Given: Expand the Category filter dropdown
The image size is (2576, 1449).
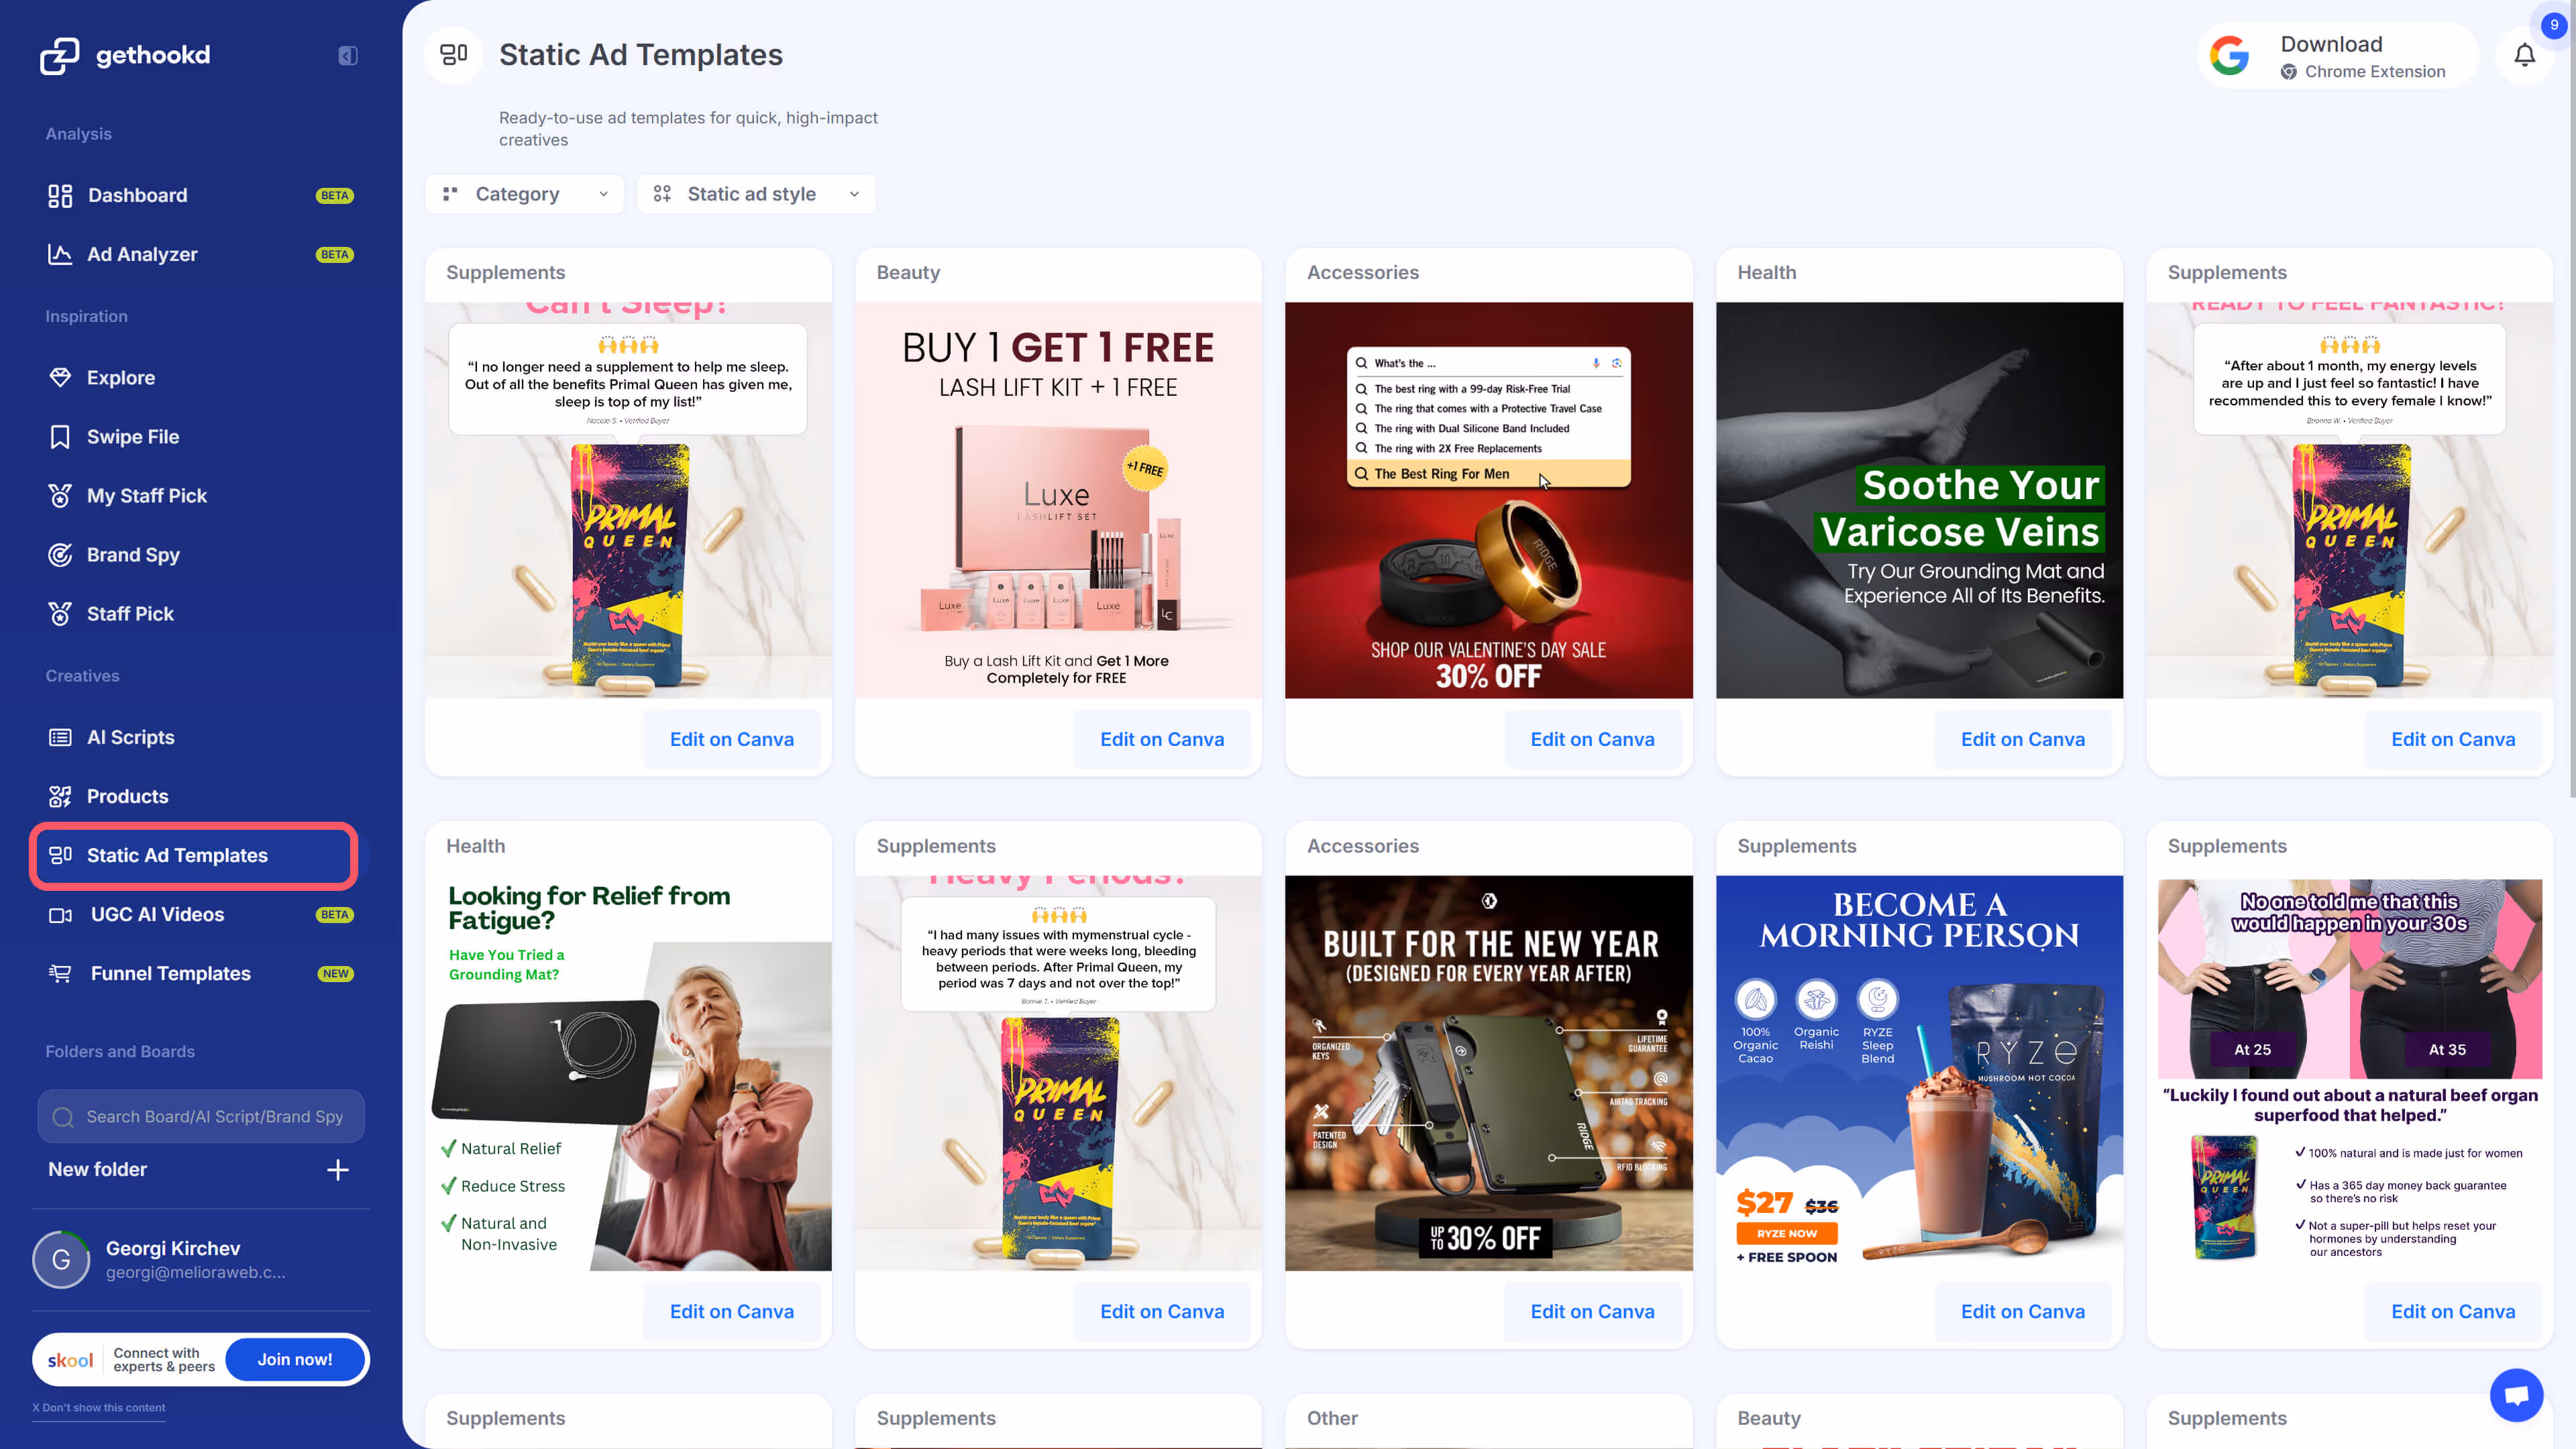Looking at the screenshot, I should pos(524,194).
